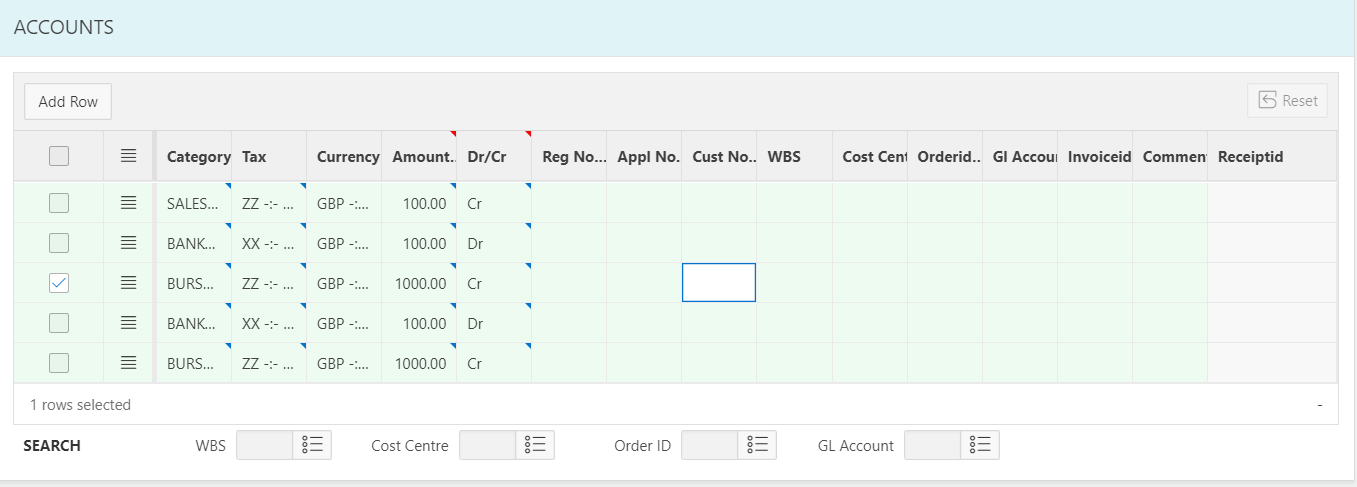Viewport: 1357px width, 487px height.
Task: Focus the Order ID search input field
Action: 710,445
